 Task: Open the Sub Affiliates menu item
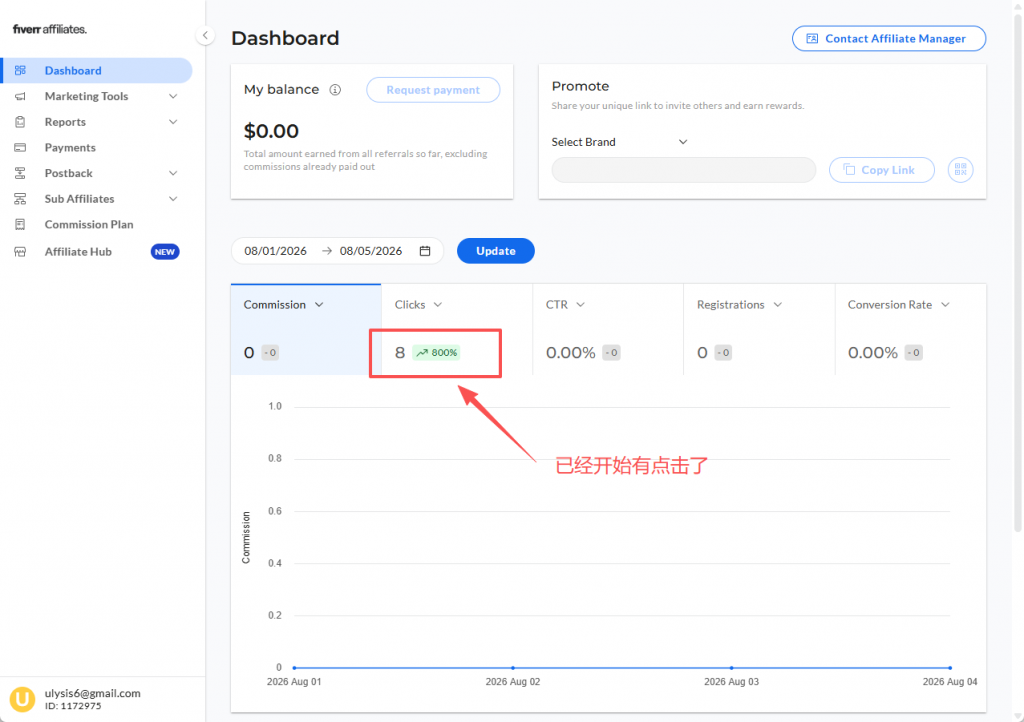[97, 198]
